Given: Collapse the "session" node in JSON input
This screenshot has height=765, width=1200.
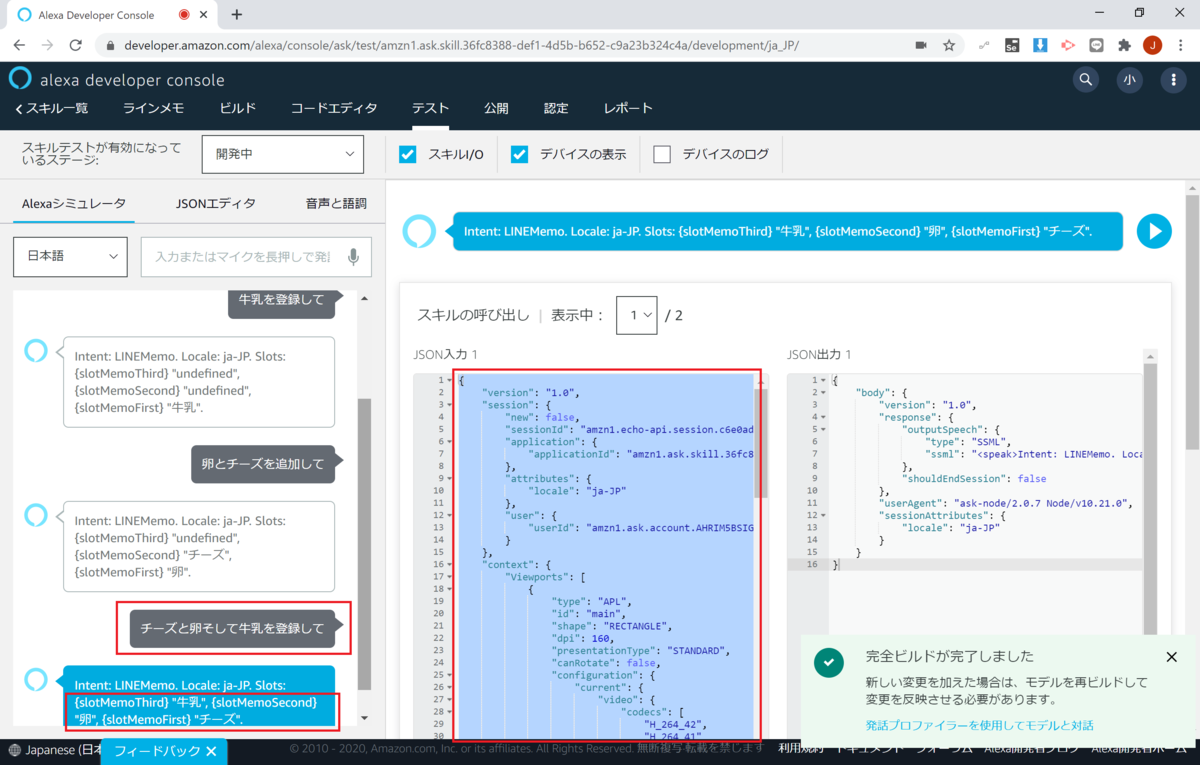Looking at the screenshot, I should [x=451, y=404].
